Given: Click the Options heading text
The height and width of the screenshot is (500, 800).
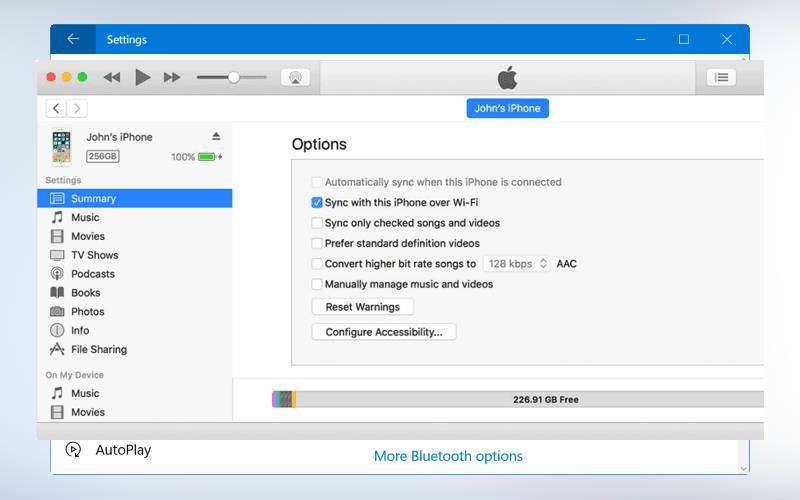Looking at the screenshot, I should [319, 144].
